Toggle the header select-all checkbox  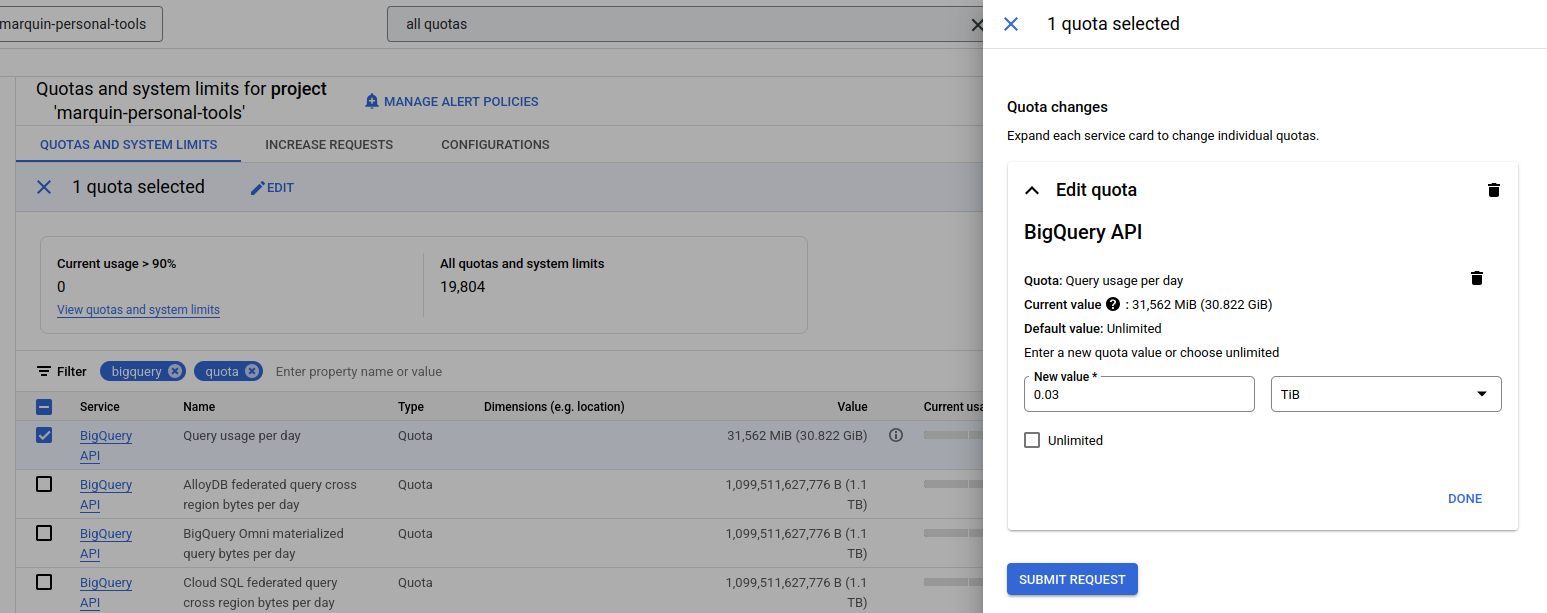point(44,407)
